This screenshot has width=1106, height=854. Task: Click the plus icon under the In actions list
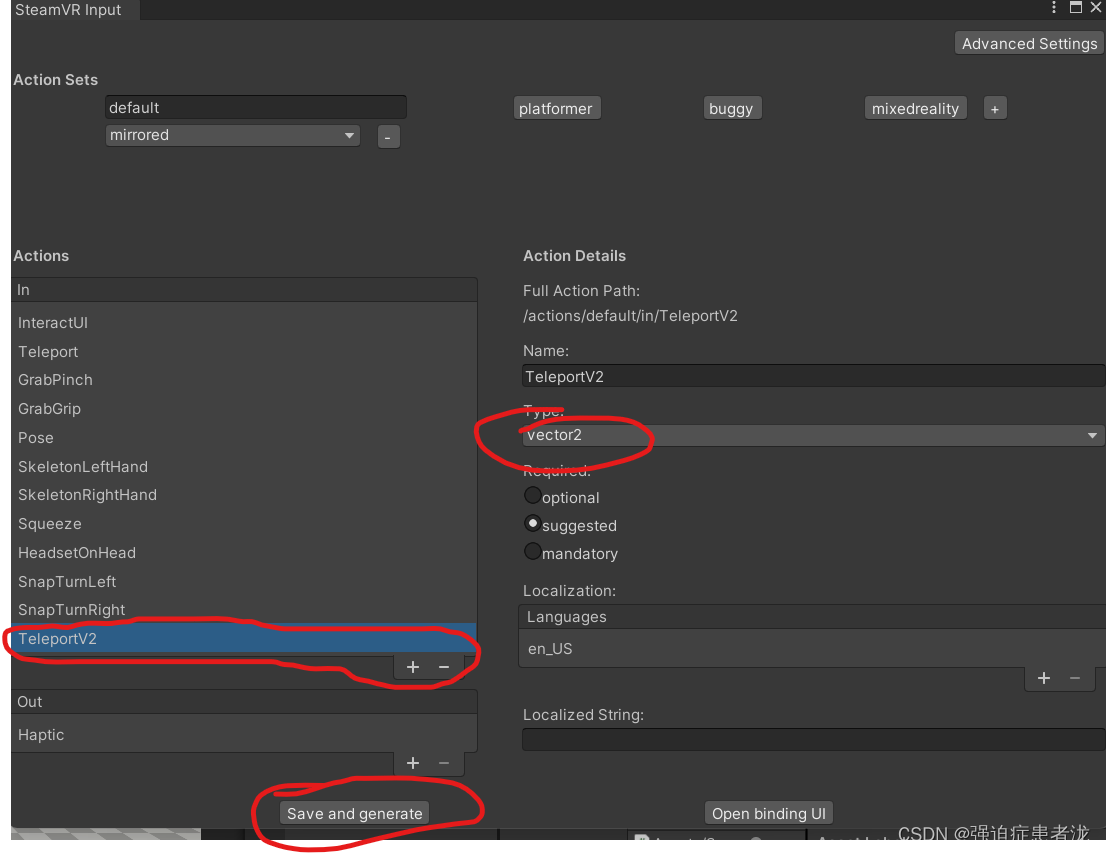point(412,666)
